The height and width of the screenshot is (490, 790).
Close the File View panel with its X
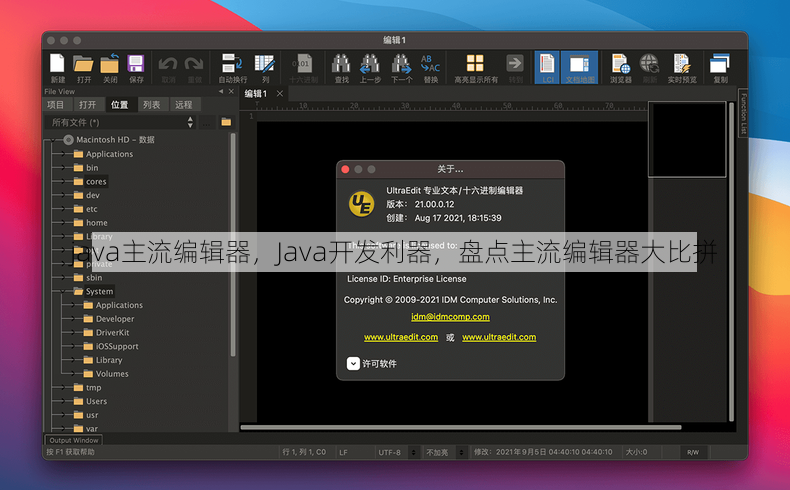(231, 91)
